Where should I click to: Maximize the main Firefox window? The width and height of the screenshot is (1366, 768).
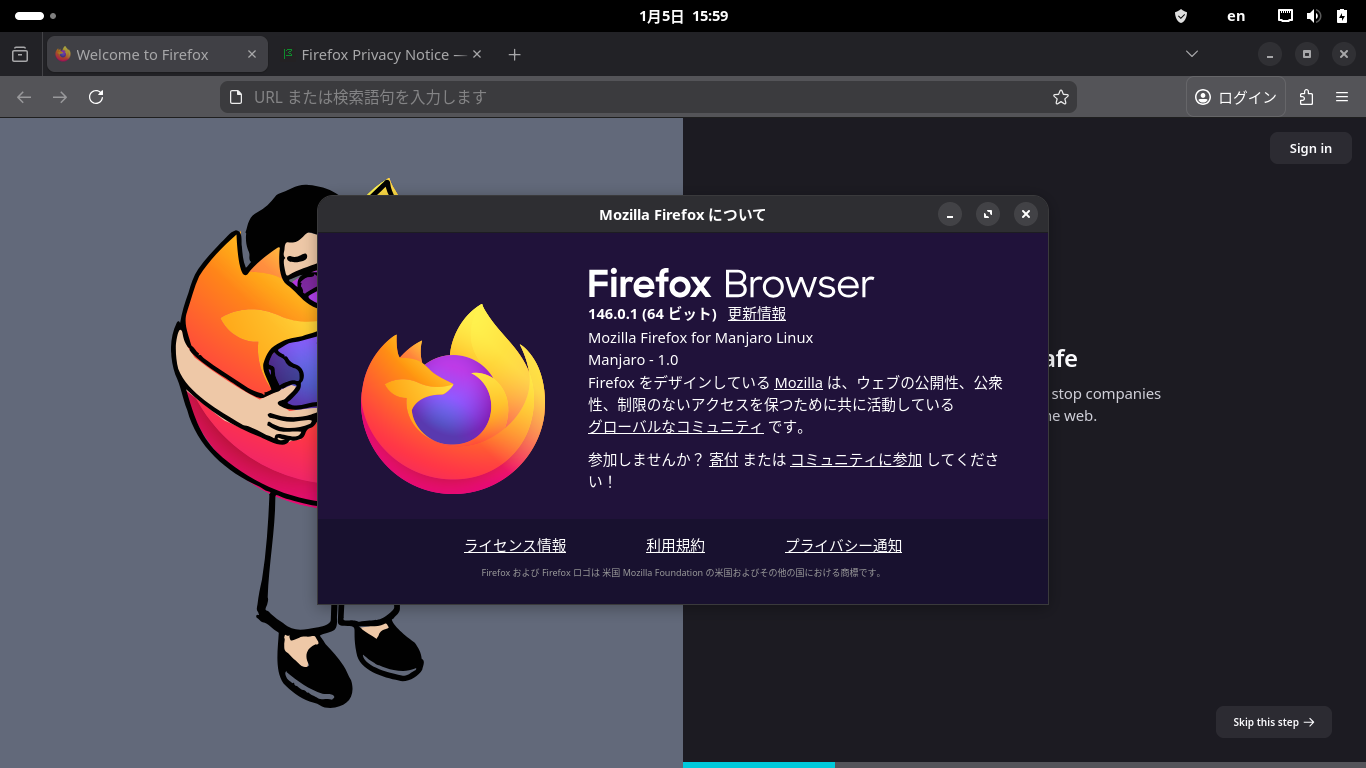tap(1306, 54)
